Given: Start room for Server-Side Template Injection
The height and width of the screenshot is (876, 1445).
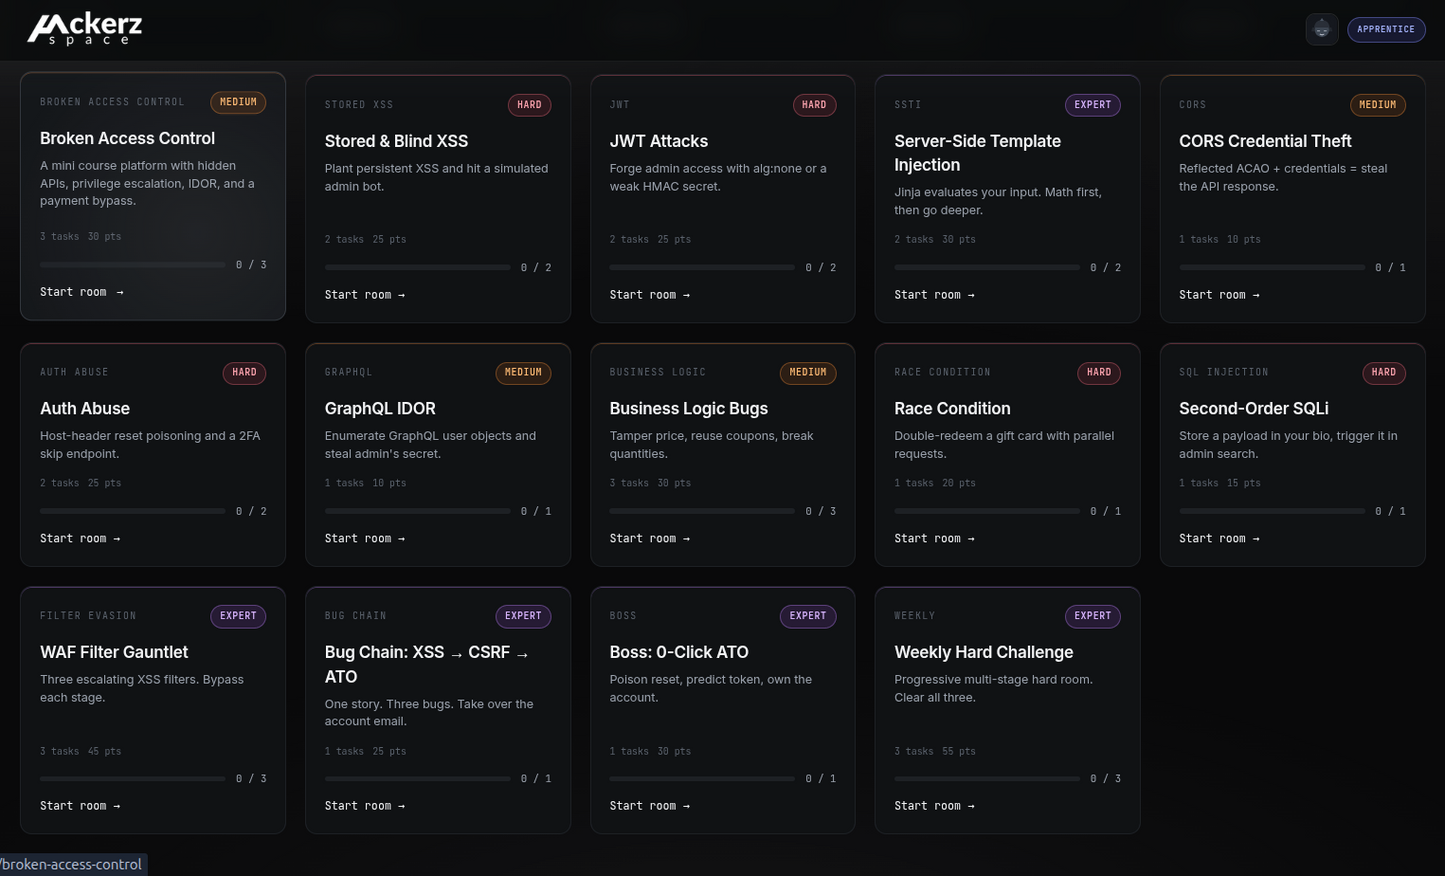Looking at the screenshot, I should coord(934,295).
